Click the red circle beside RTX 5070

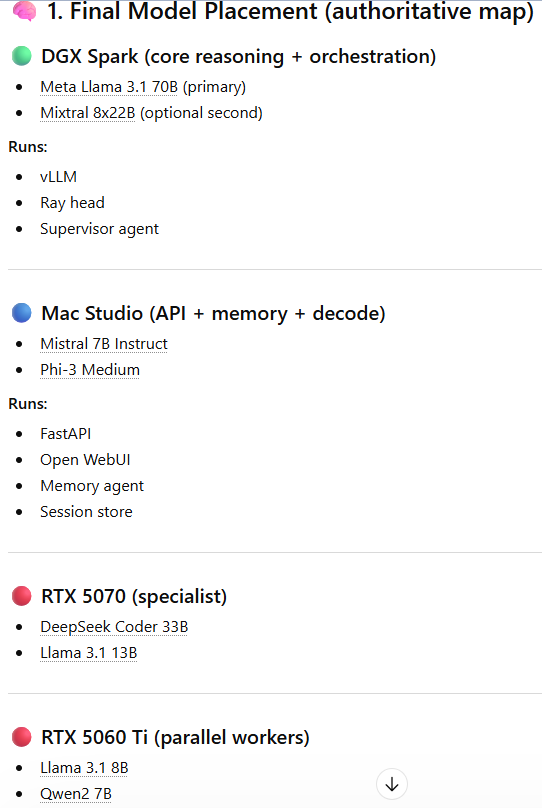22,596
